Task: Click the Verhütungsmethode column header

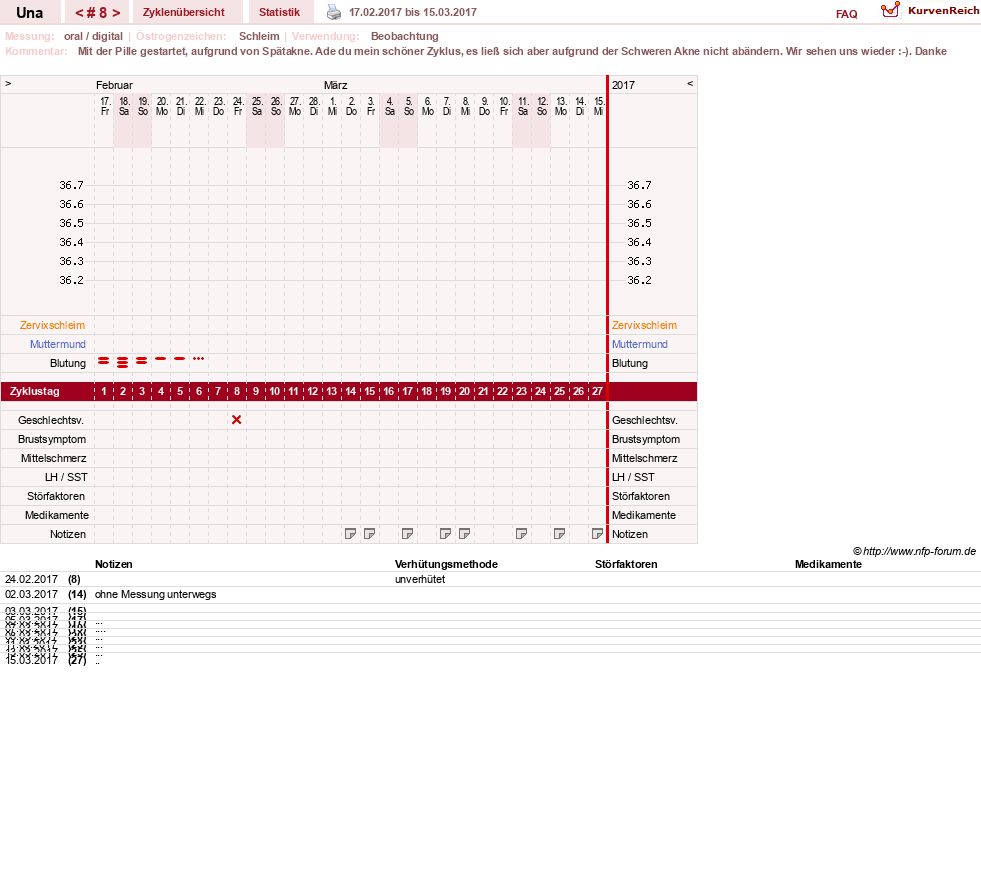Action: coord(446,564)
